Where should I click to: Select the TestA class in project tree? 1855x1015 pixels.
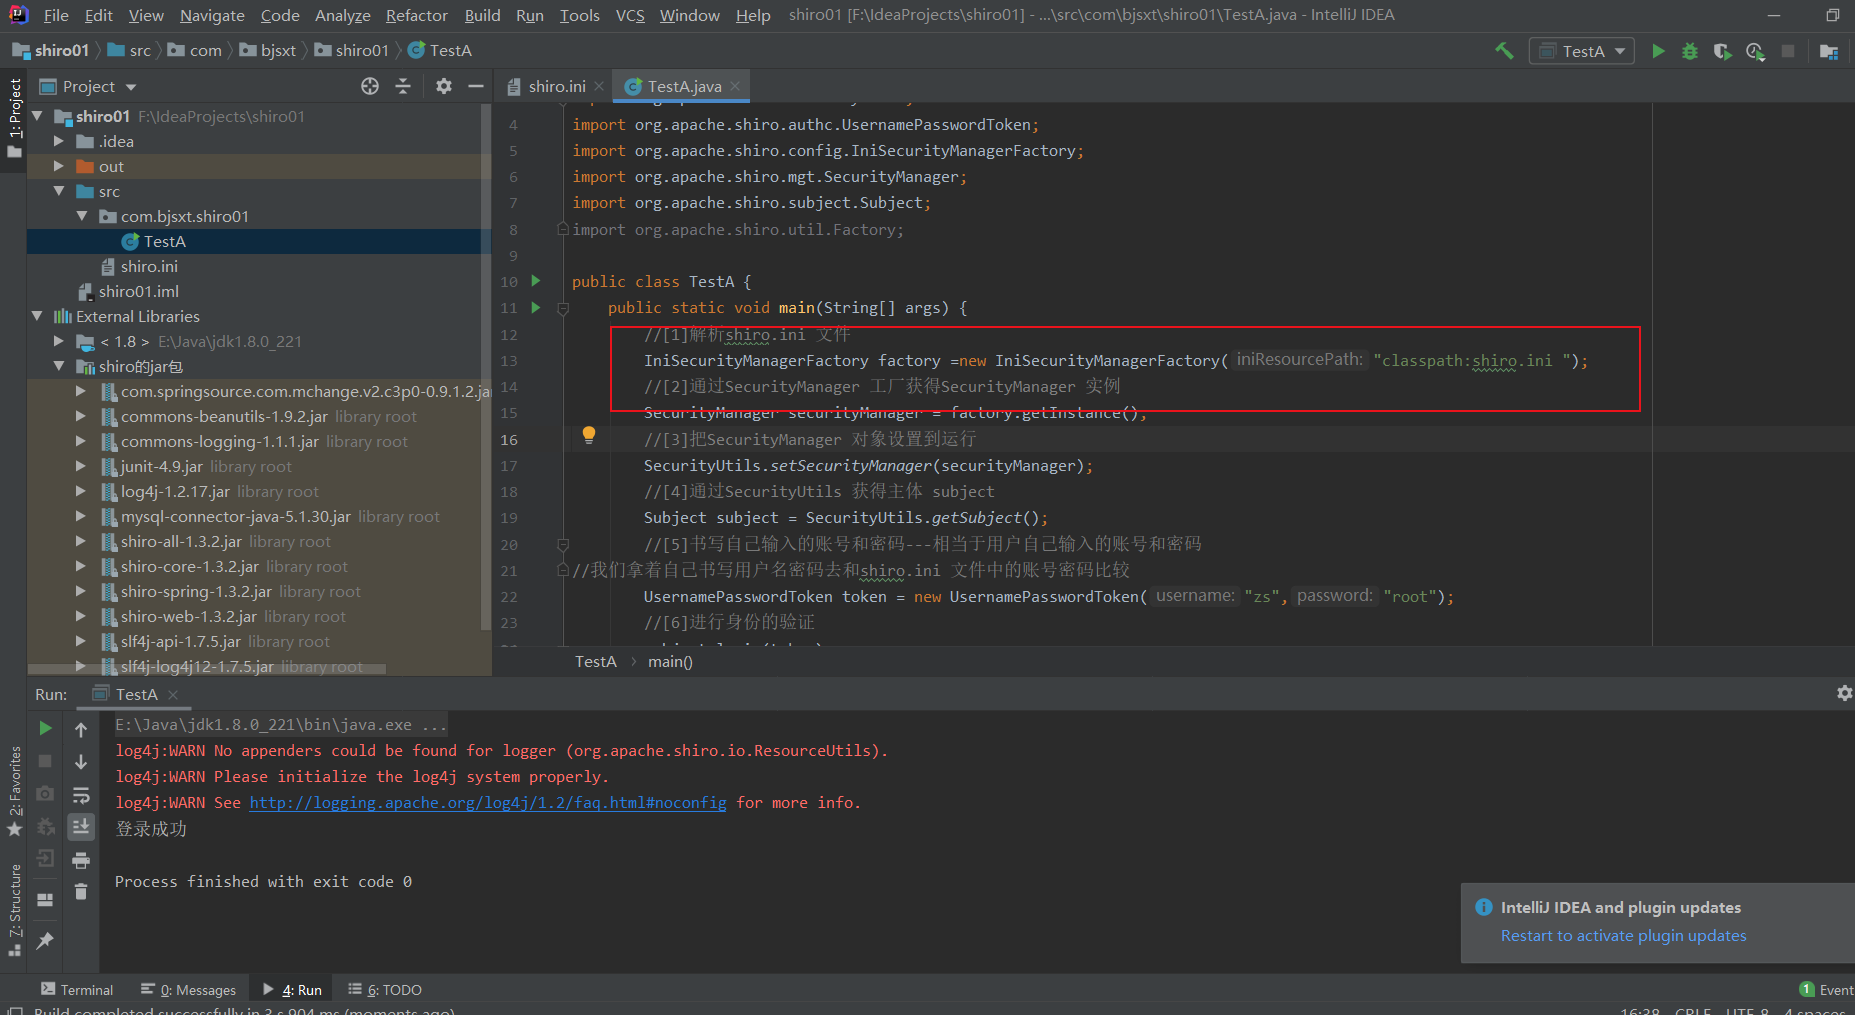pyautogui.click(x=165, y=241)
